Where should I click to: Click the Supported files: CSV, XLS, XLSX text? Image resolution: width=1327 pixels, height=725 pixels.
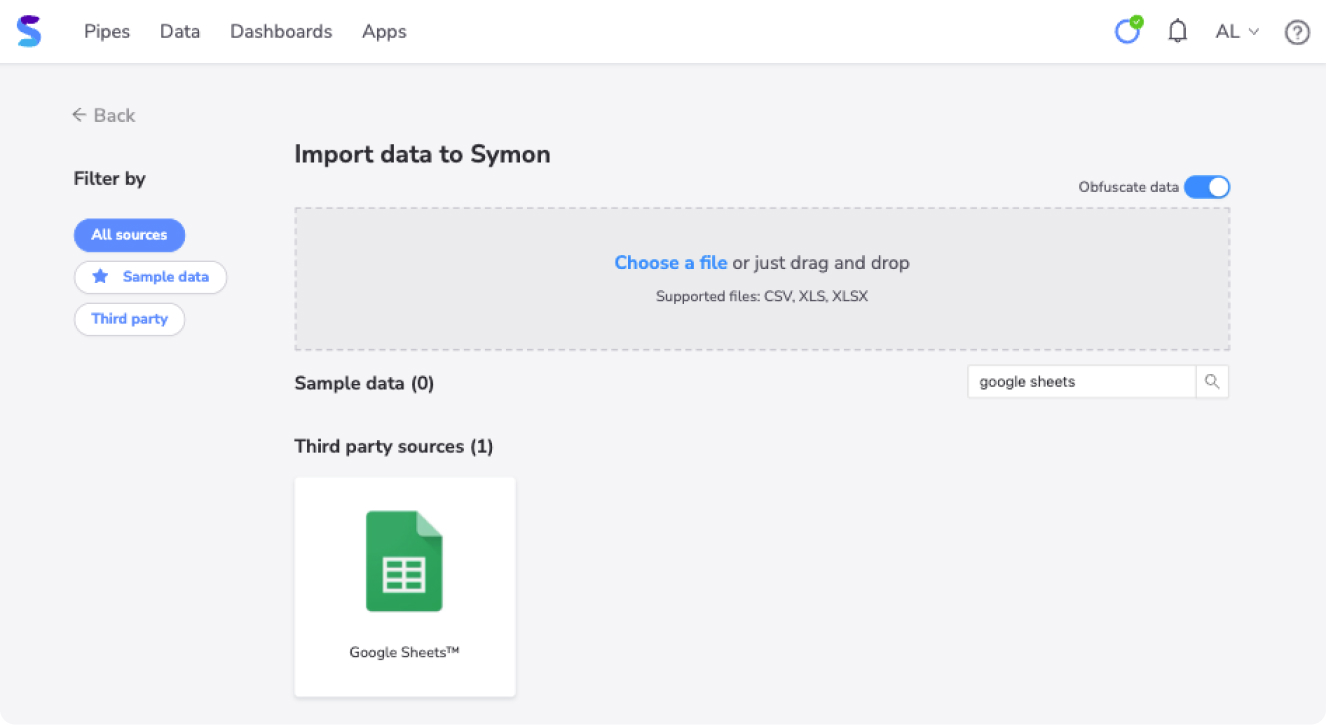coord(762,297)
